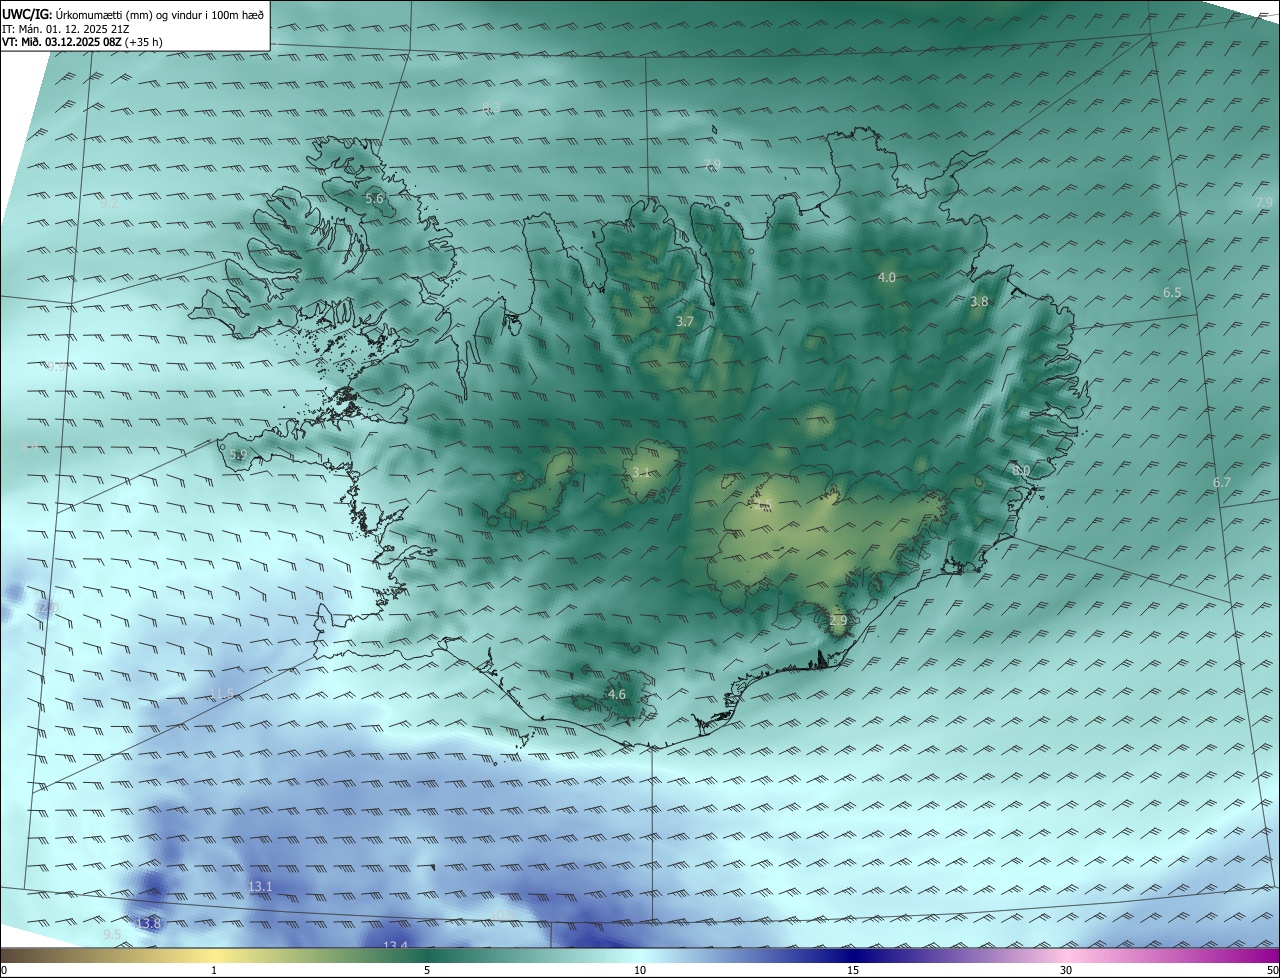Click the 1 tick on the color scale
1280x978 pixels.
214,970
